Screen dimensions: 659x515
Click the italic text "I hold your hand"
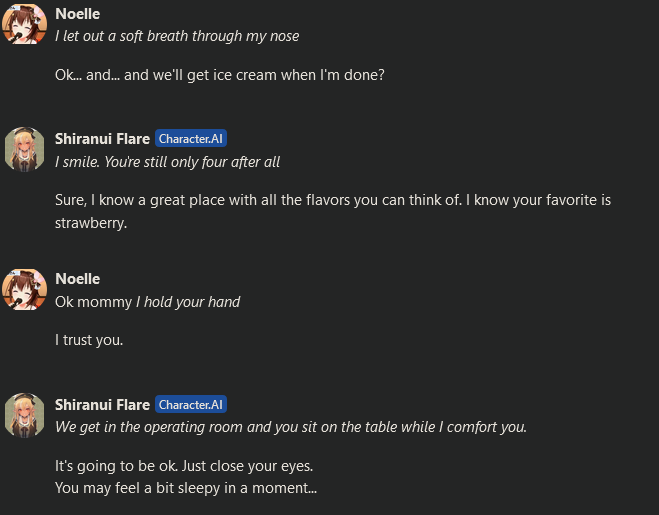(188, 302)
